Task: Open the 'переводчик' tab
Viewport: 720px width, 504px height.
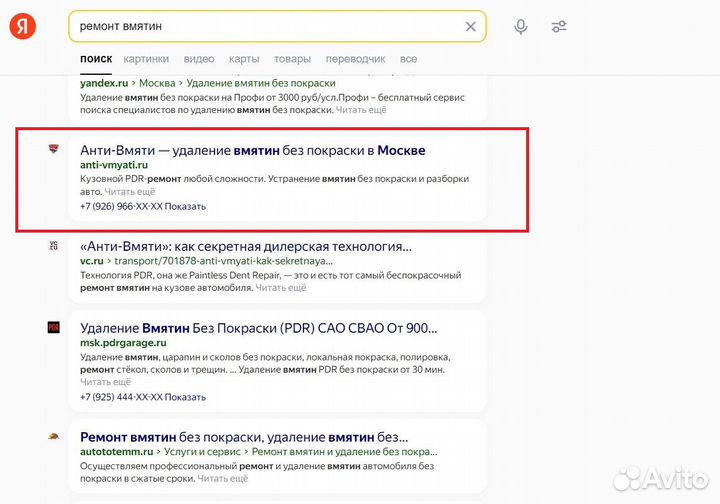Action: coord(355,59)
